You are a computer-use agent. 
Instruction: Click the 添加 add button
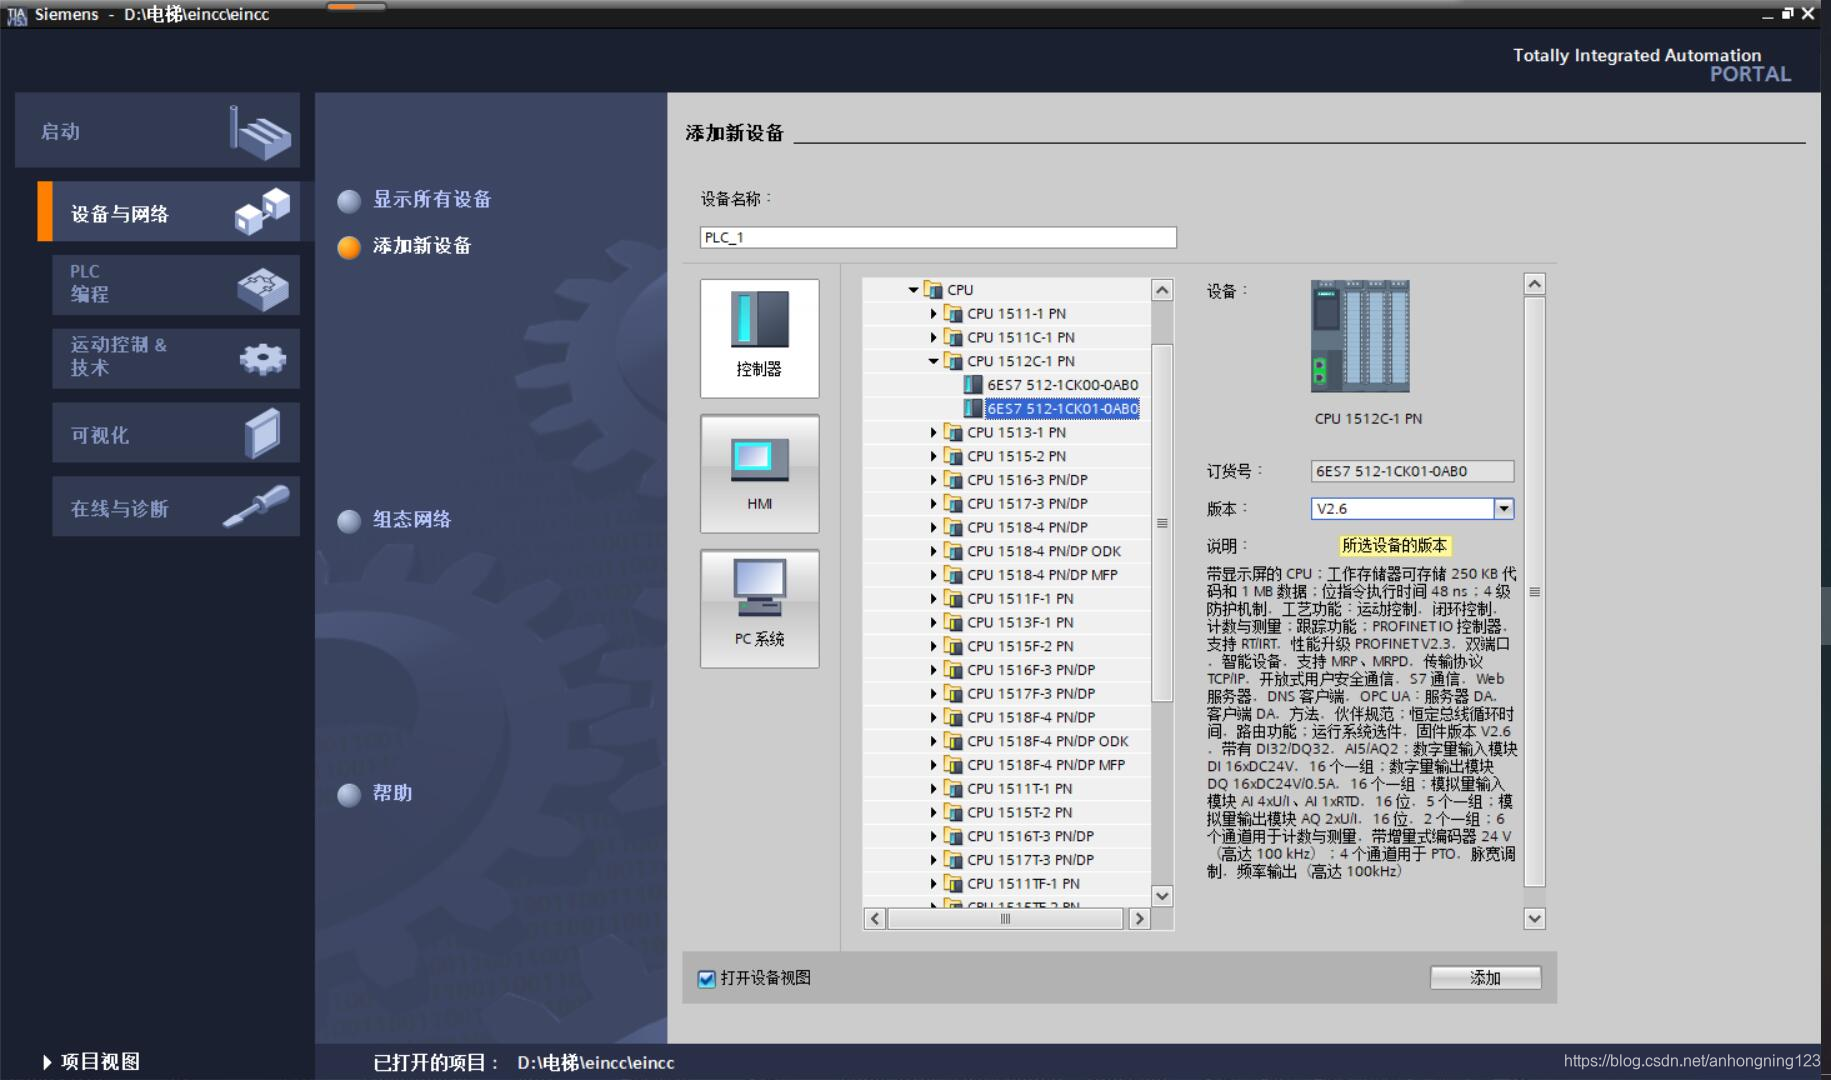pos(1485,978)
